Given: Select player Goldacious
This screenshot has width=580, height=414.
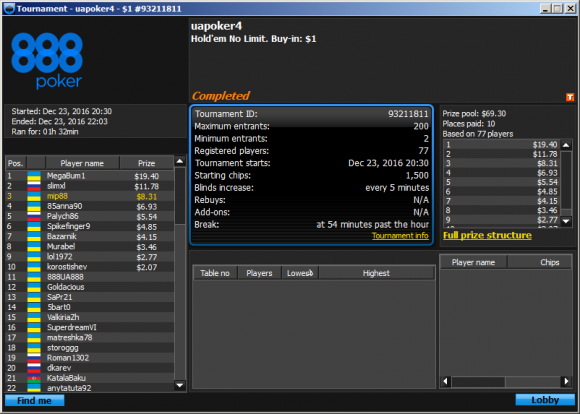Looking at the screenshot, I should pos(90,287).
